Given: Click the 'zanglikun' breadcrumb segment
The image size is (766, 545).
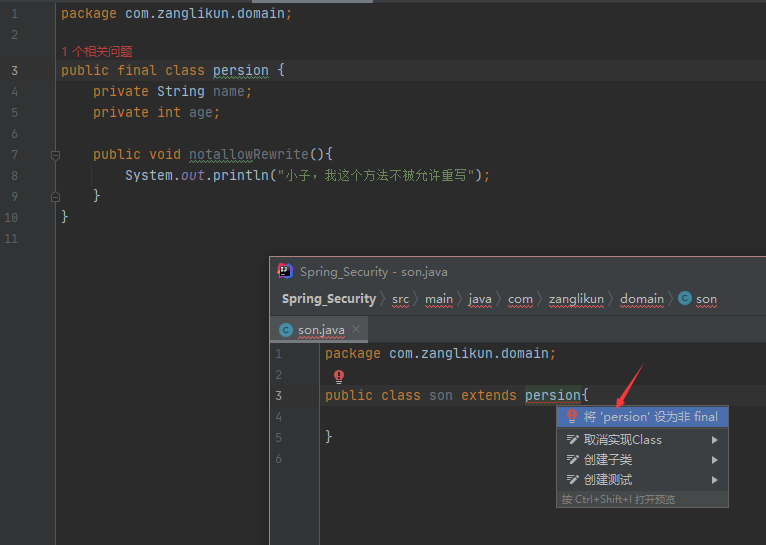Looking at the screenshot, I should point(576,299).
